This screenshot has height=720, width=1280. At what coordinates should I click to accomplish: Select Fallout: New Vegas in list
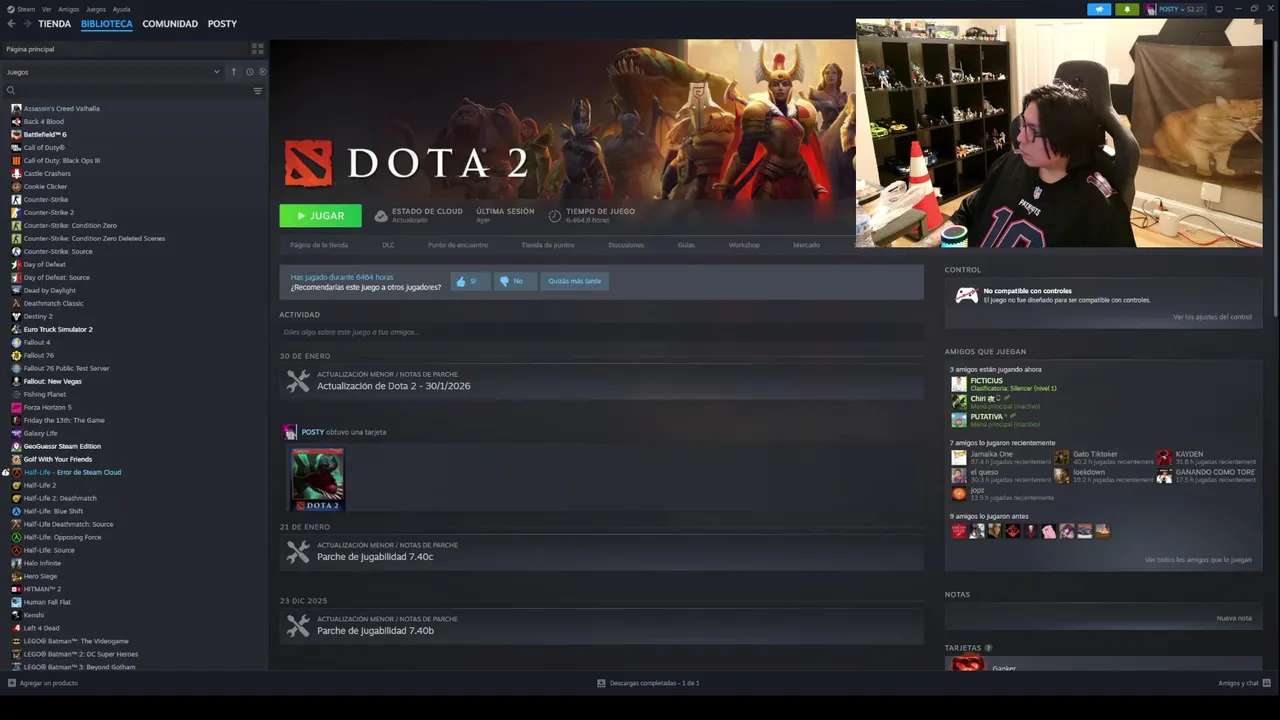click(x=52, y=381)
